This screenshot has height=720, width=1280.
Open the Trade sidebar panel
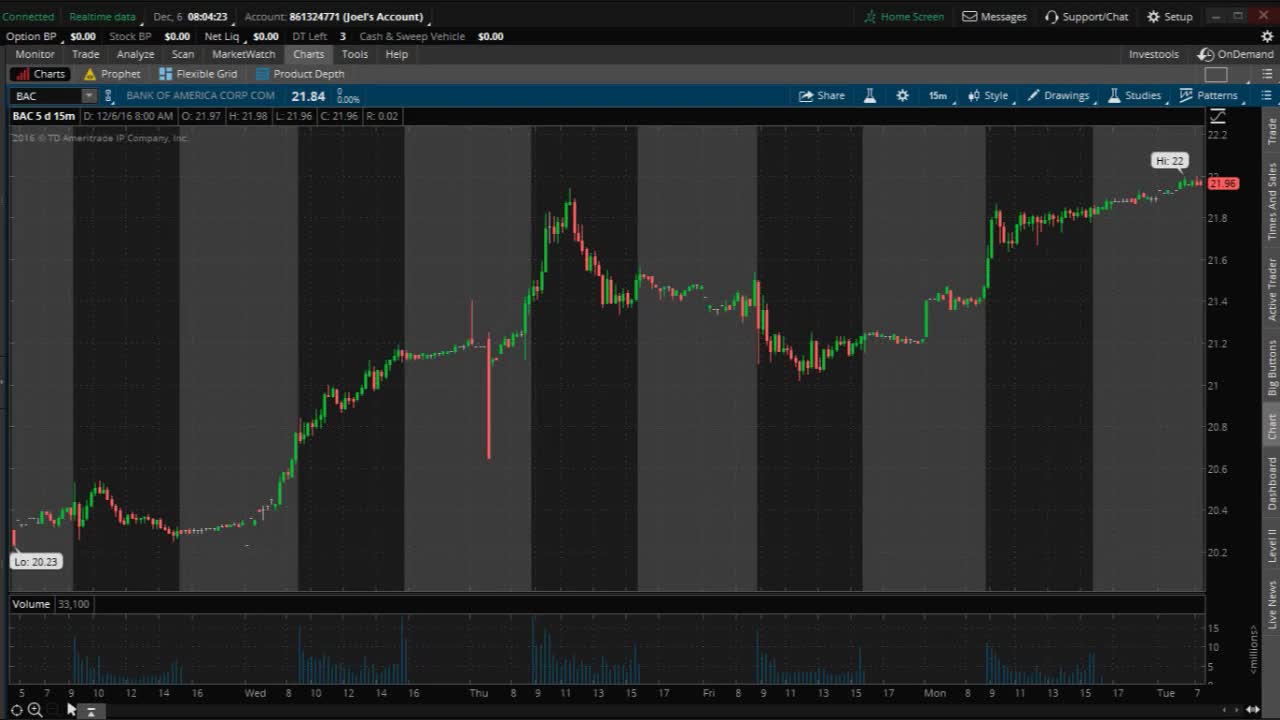point(1272,131)
